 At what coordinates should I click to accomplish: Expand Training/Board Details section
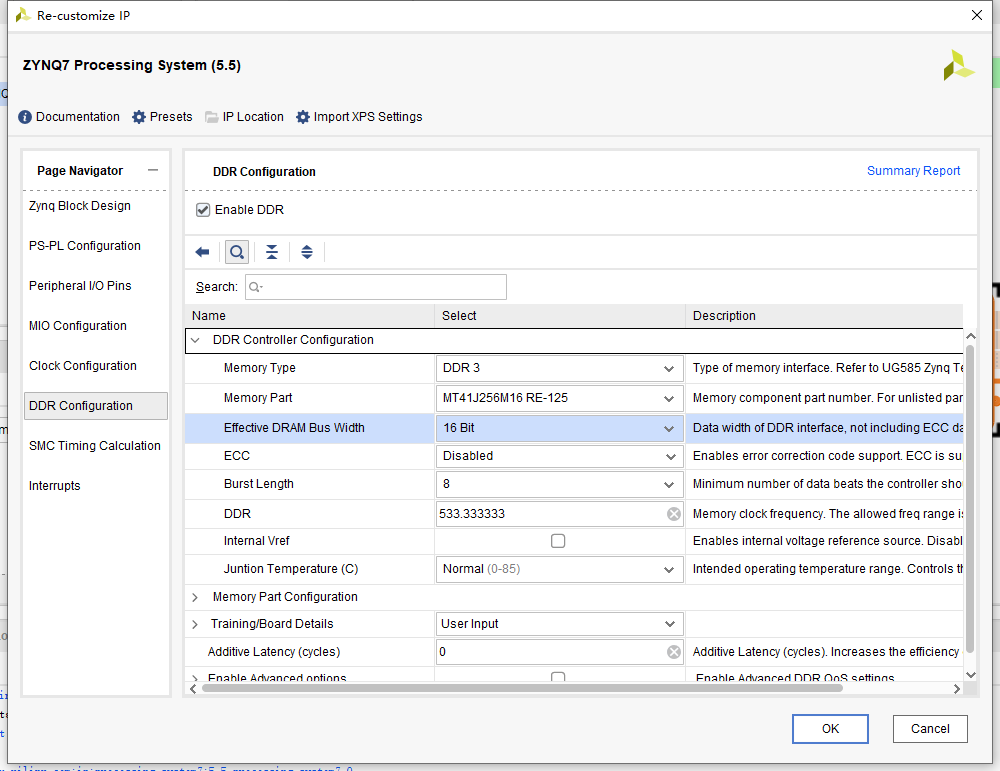[x=195, y=624]
